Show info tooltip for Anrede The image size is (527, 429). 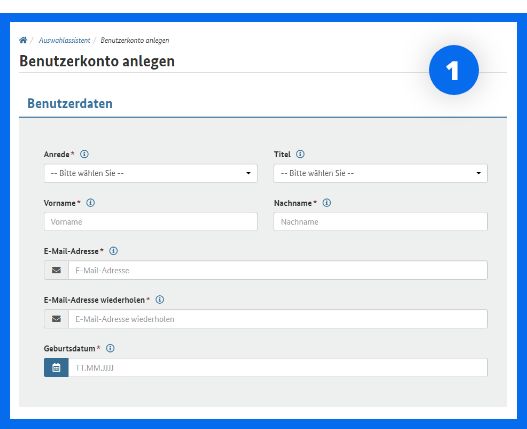(84, 154)
